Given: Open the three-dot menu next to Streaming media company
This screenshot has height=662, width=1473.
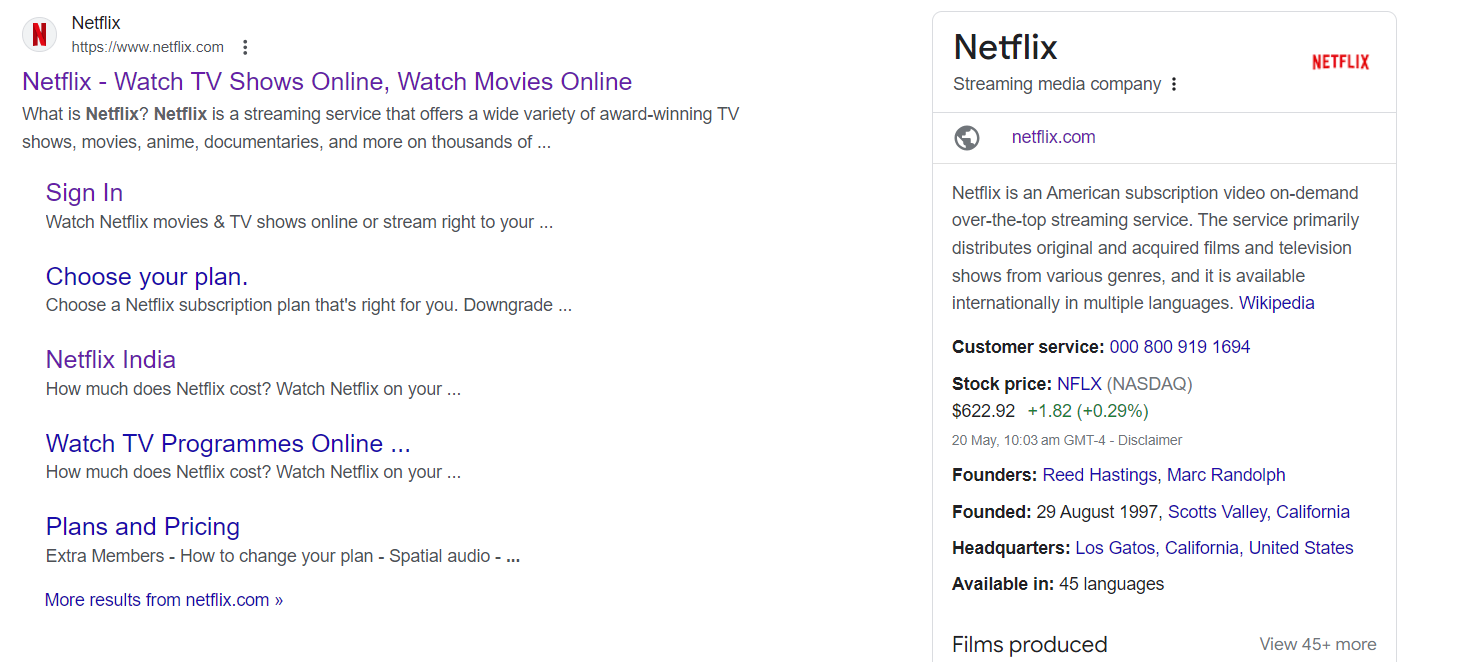Looking at the screenshot, I should 1174,84.
